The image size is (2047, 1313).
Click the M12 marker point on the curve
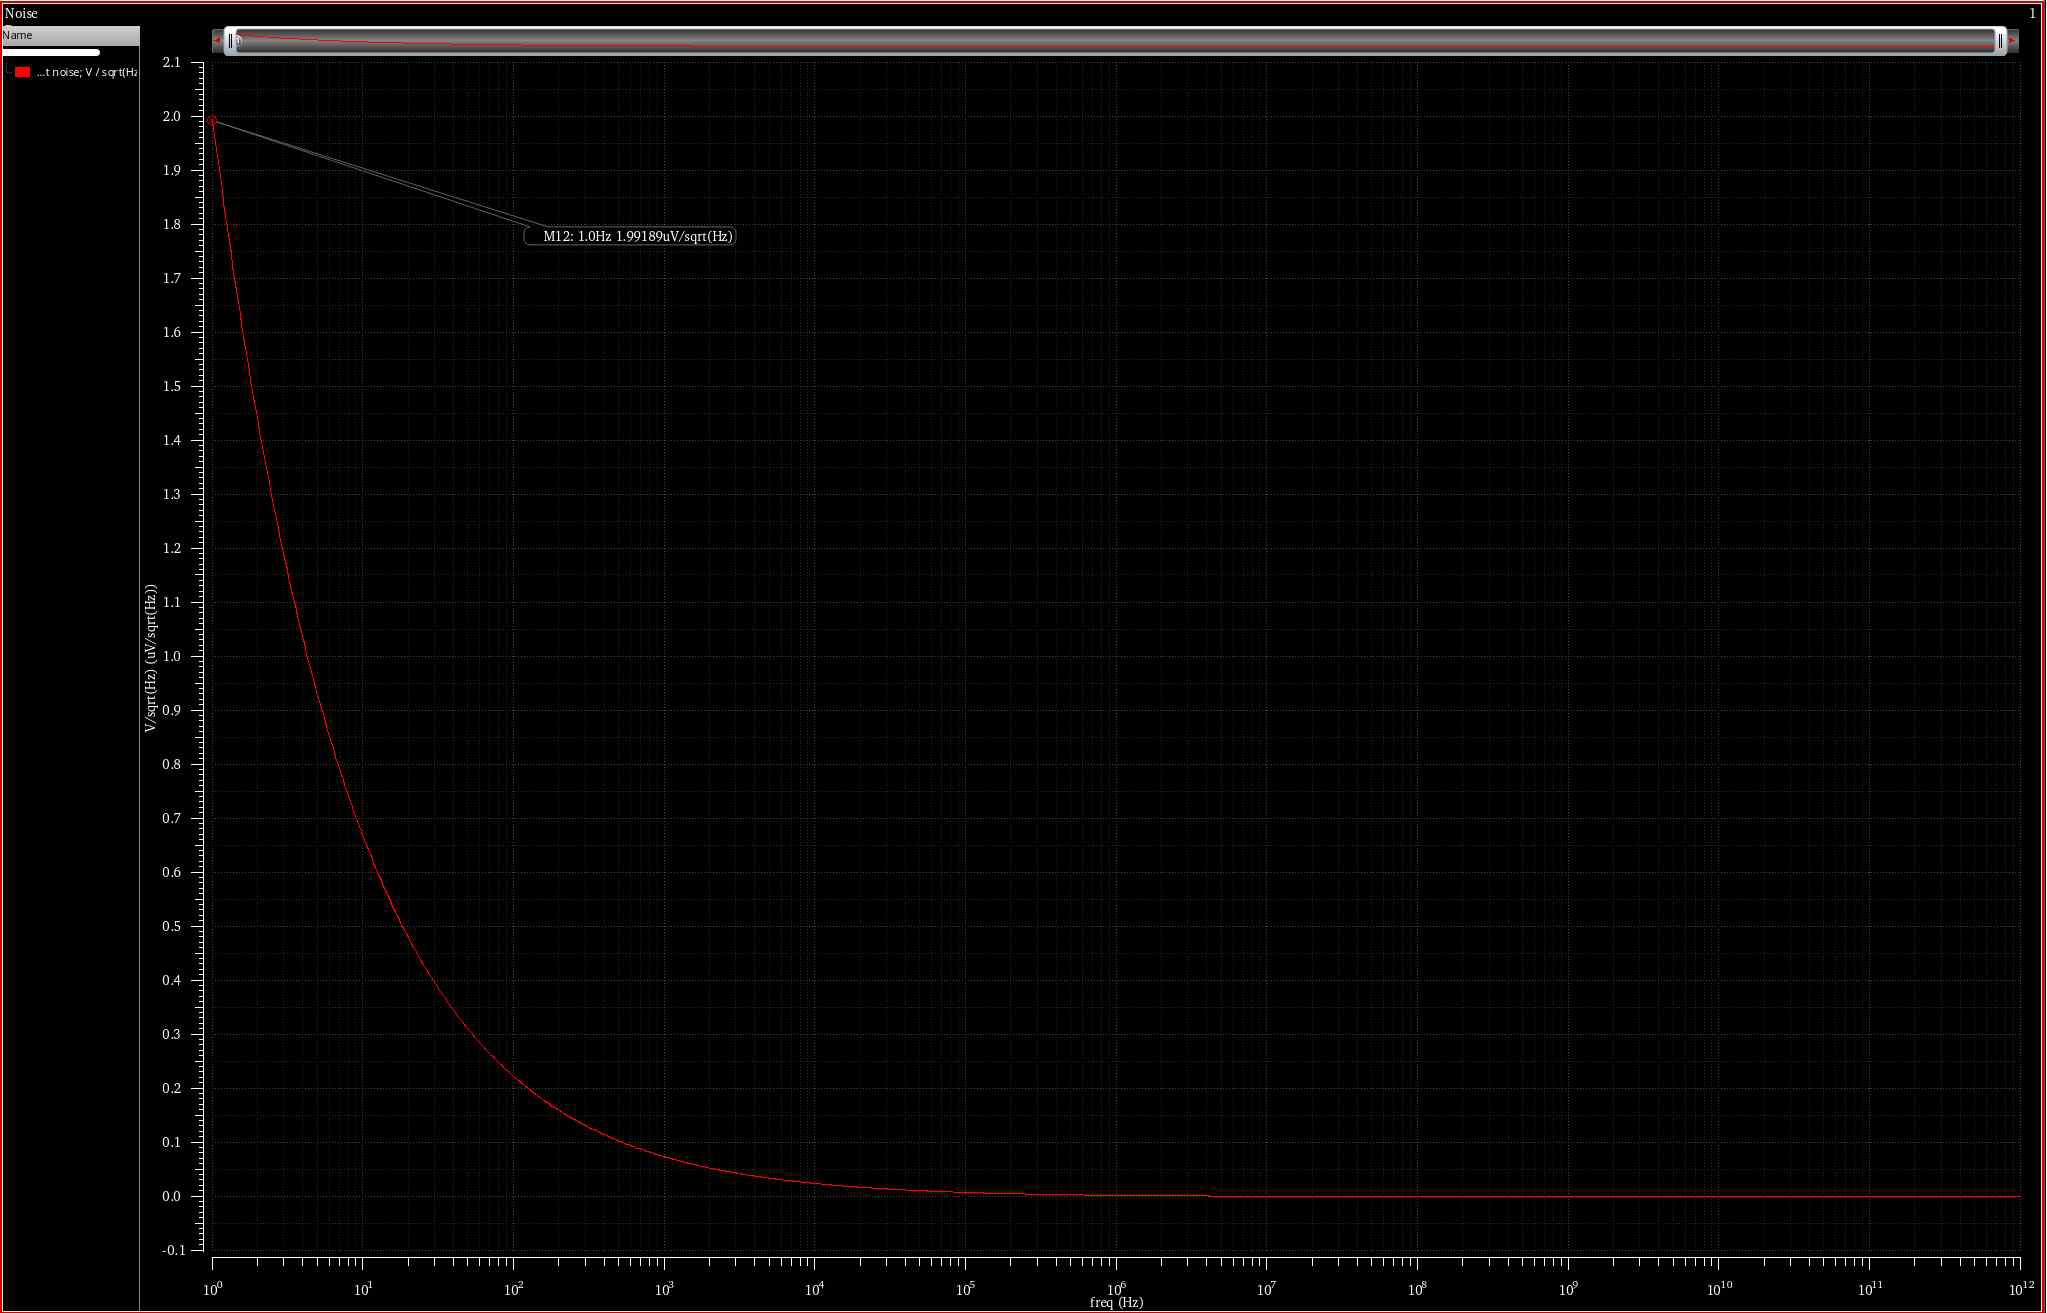(x=212, y=120)
